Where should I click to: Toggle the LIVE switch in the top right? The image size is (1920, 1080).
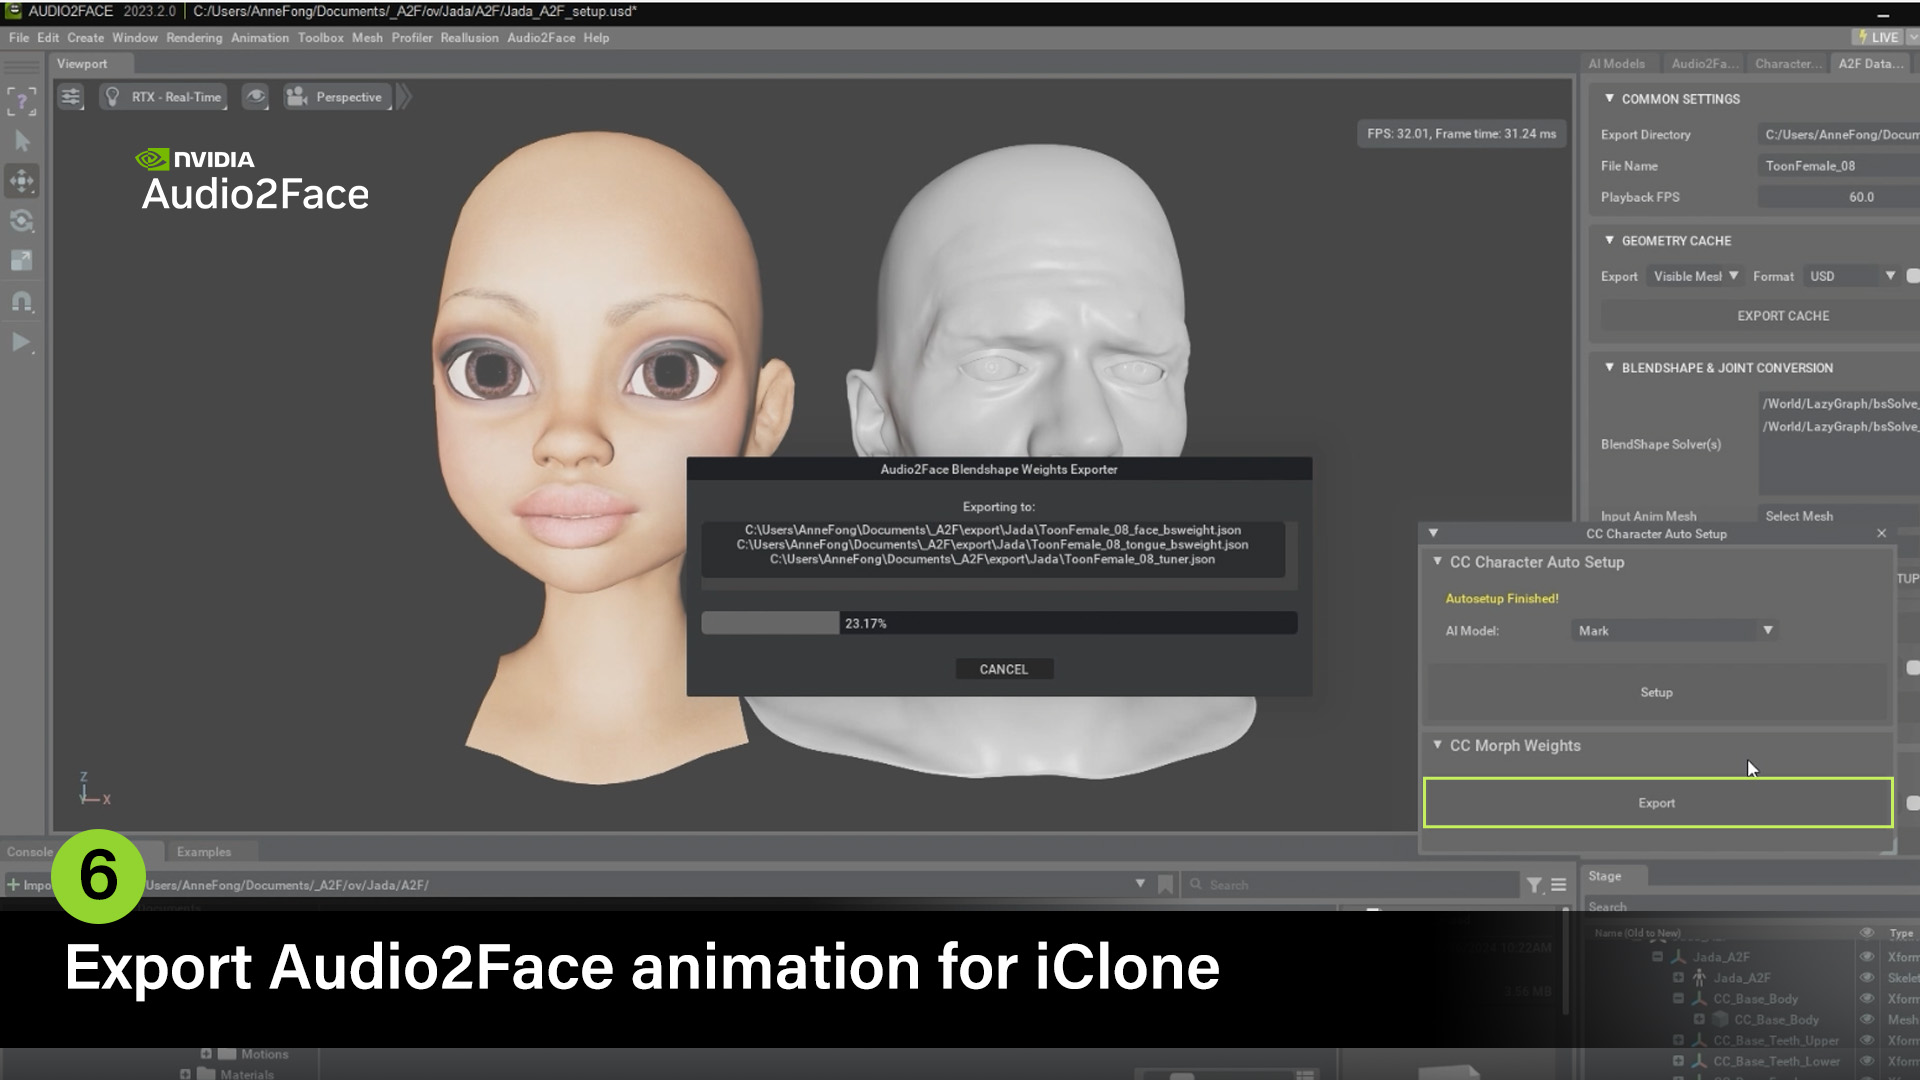[1879, 36]
